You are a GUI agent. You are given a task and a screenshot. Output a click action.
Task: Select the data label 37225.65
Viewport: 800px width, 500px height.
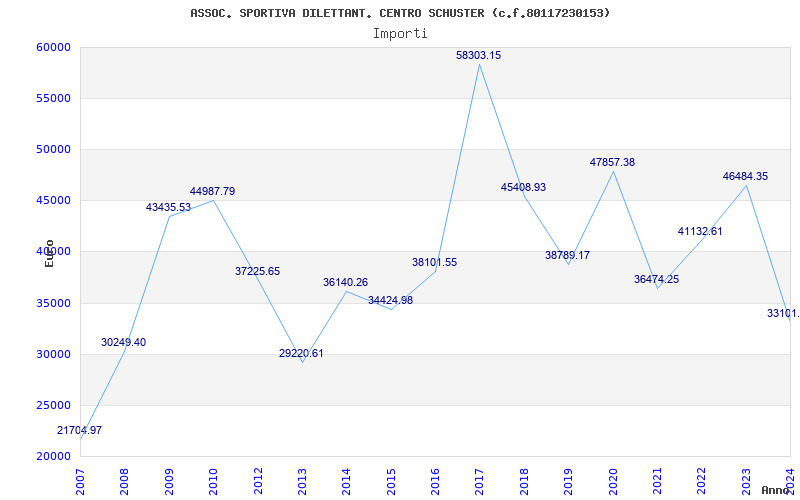tap(257, 271)
